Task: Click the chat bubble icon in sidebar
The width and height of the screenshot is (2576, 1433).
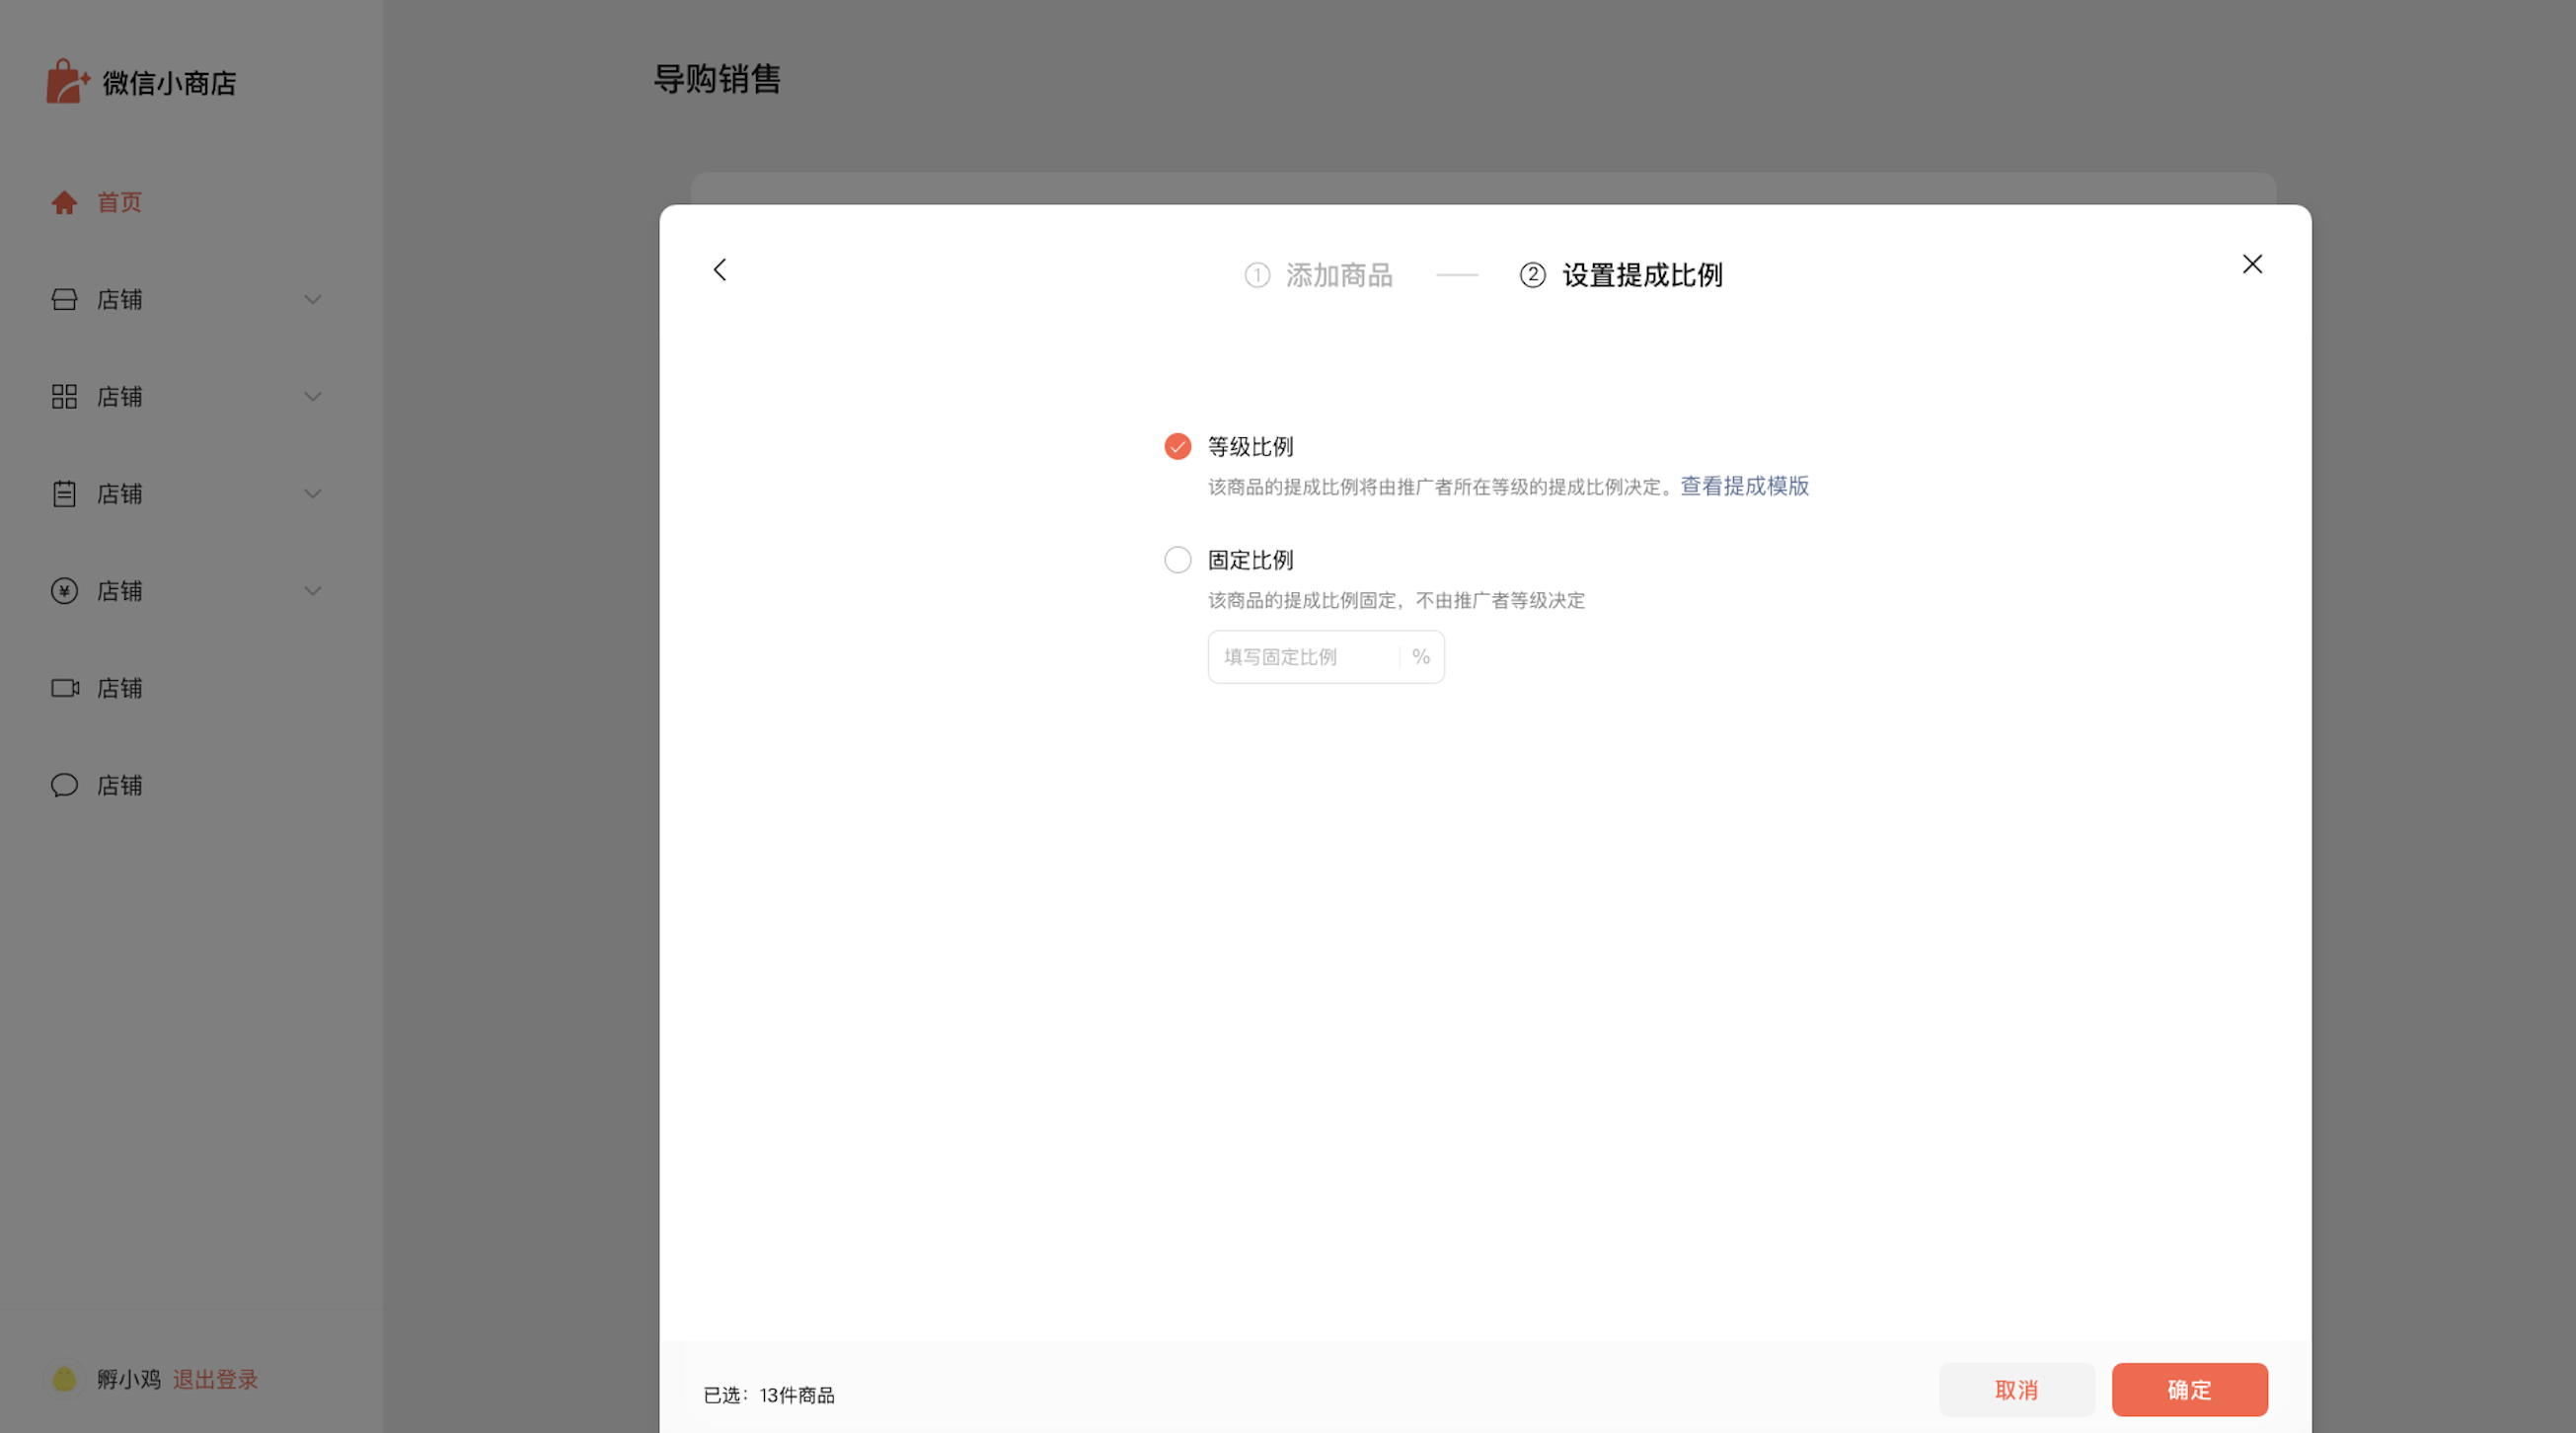Action: (64, 785)
